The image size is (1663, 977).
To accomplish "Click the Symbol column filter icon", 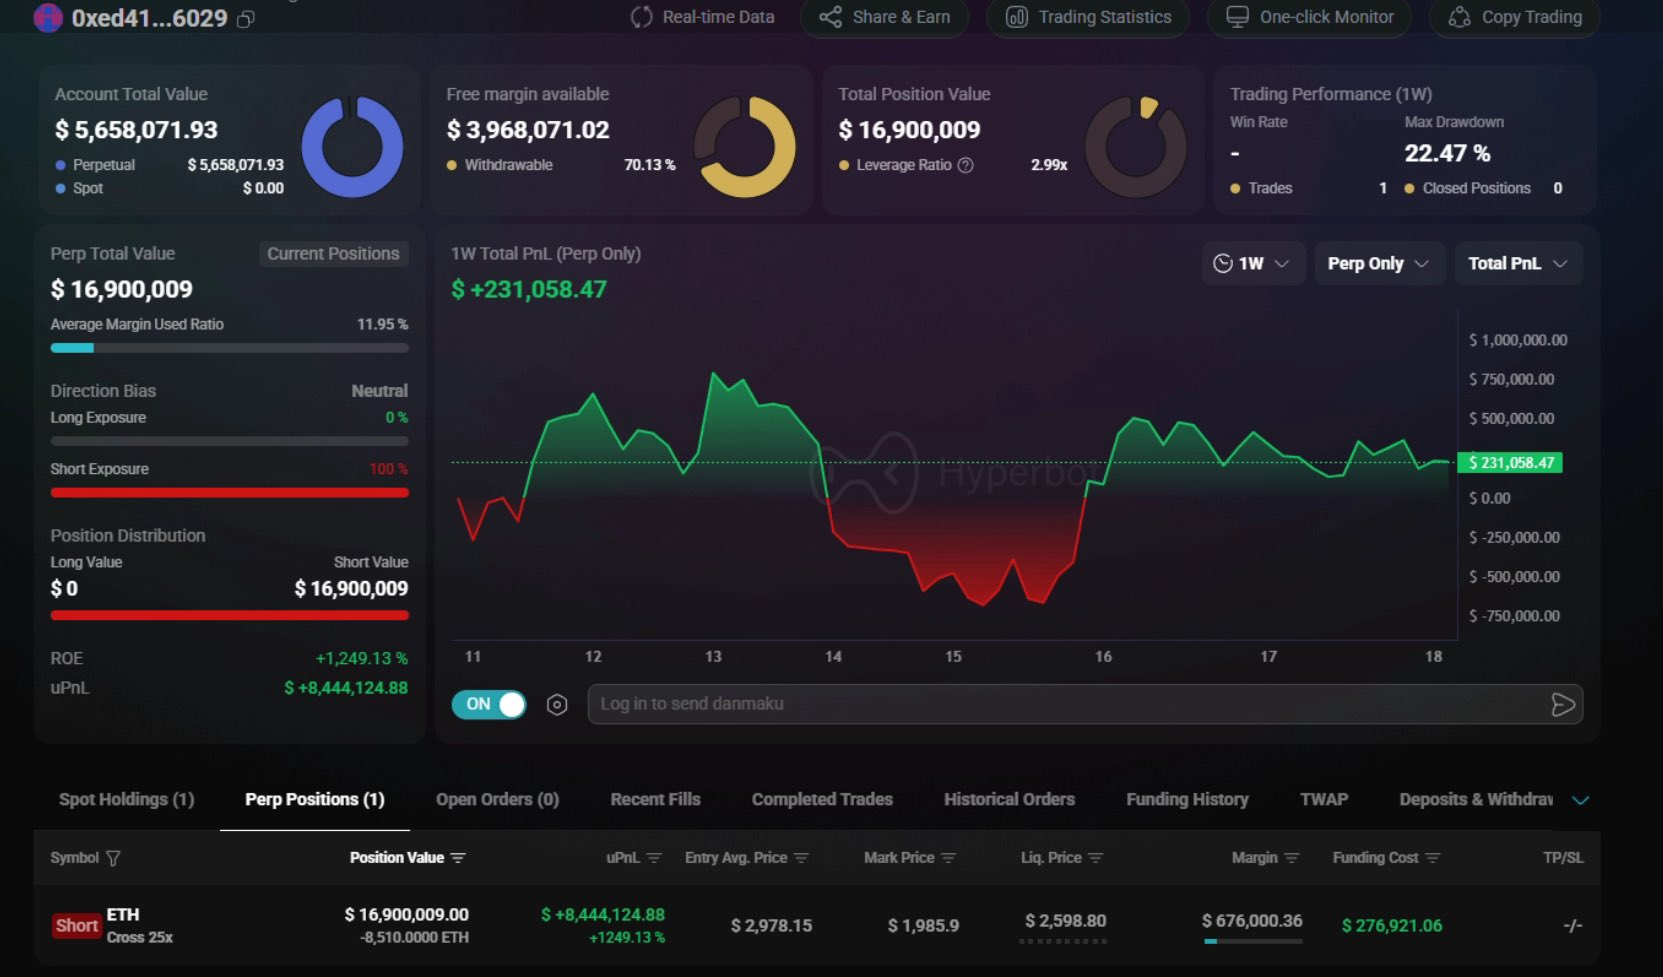I will tap(113, 858).
